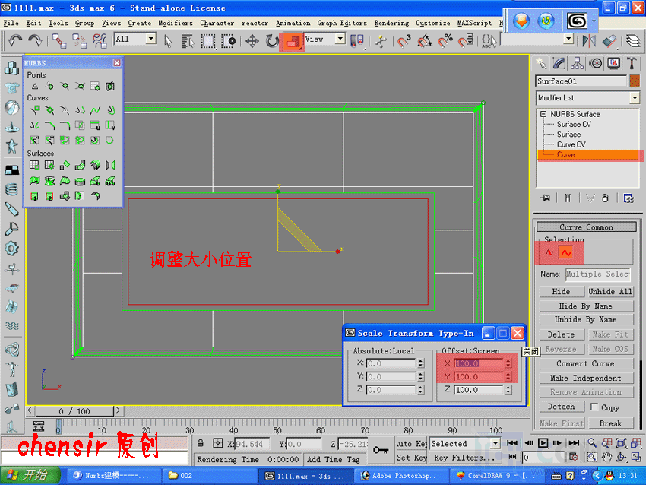Viewport: 646px width, 485px height.
Task: Select Surface CV in modifier stack
Action: click(573, 124)
